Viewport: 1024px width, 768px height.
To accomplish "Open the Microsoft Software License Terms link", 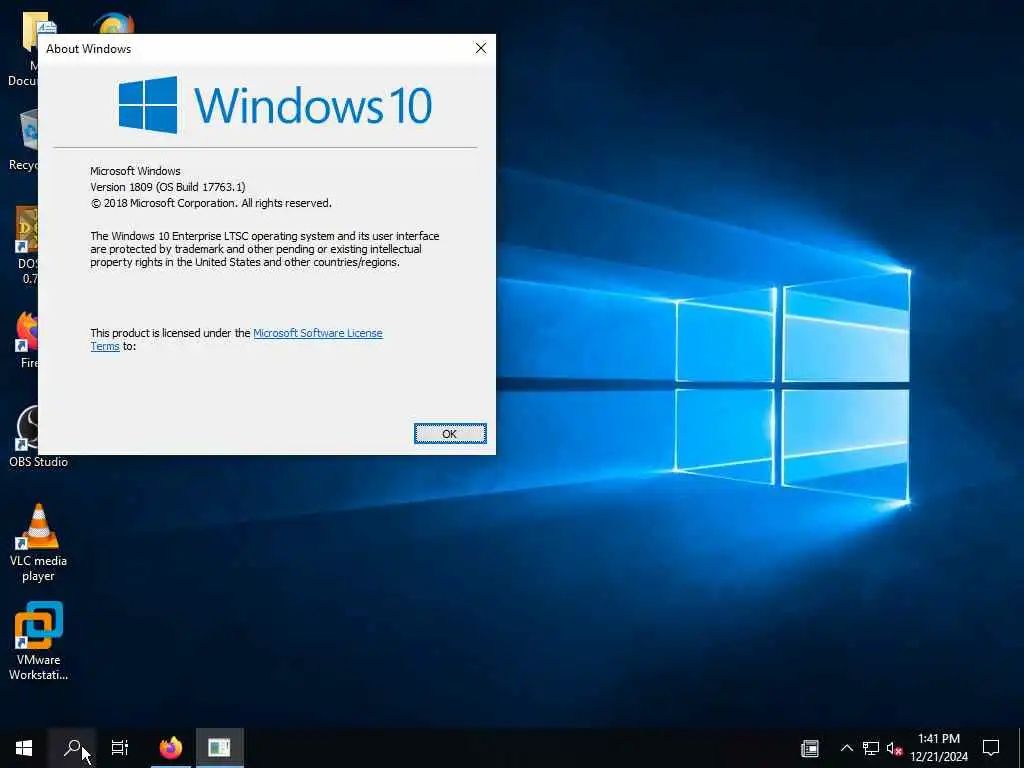I will coord(317,333).
